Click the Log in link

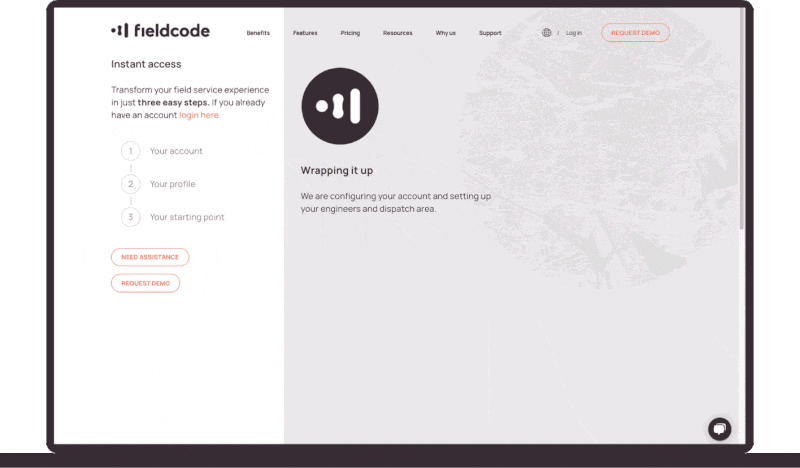[574, 33]
